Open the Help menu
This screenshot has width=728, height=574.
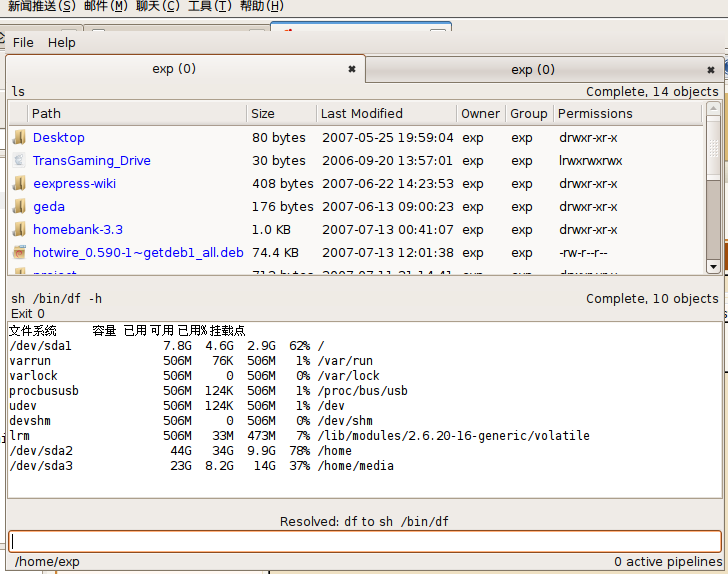(x=61, y=43)
